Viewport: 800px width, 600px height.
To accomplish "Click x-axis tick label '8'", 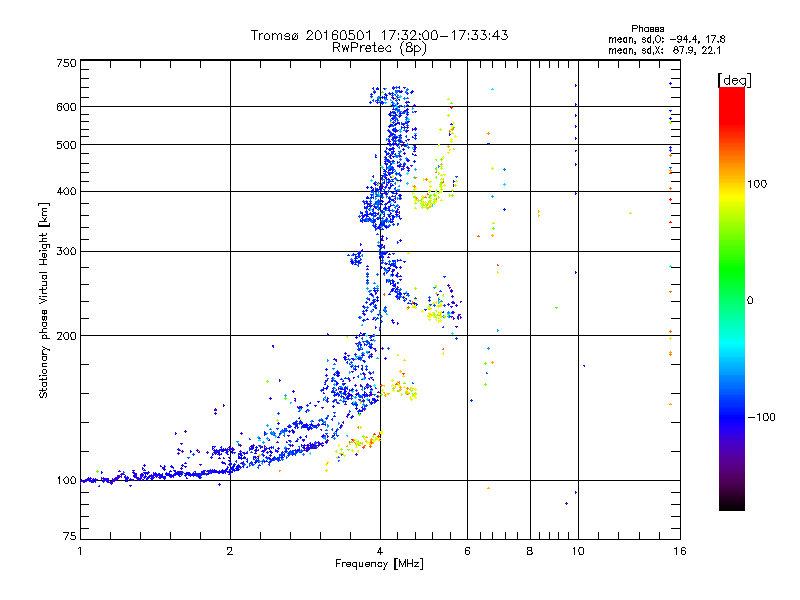I will (x=530, y=551).
